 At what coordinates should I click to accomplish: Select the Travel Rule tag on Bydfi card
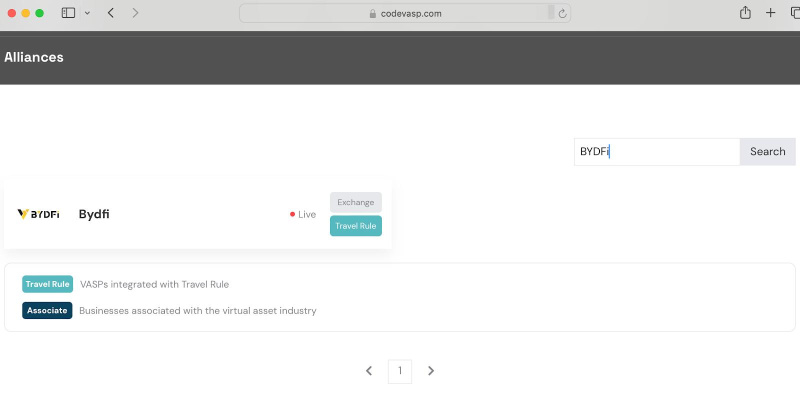point(356,226)
